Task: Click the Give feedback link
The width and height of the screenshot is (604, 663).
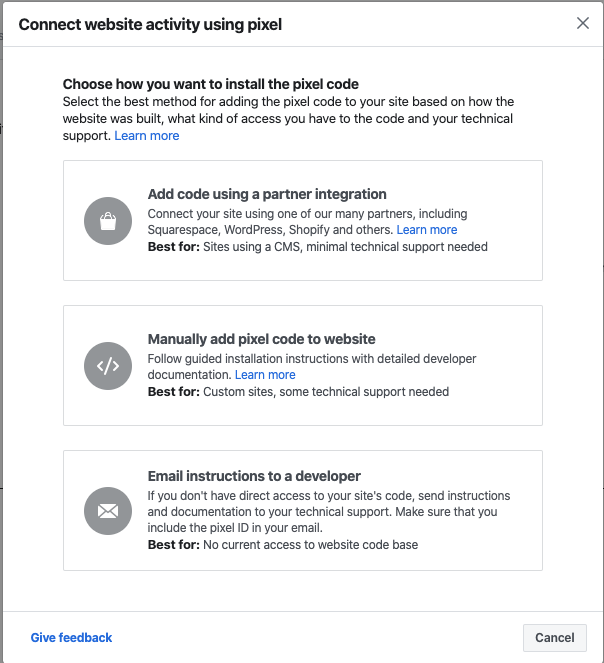Action: [71, 638]
